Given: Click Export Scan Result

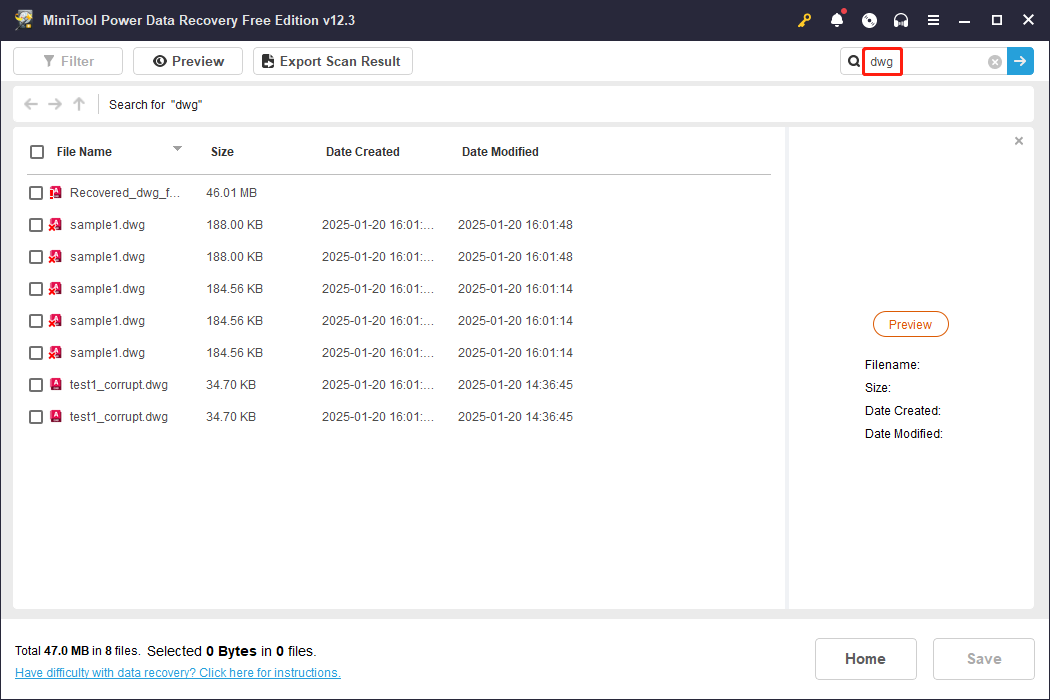Looking at the screenshot, I should (332, 61).
